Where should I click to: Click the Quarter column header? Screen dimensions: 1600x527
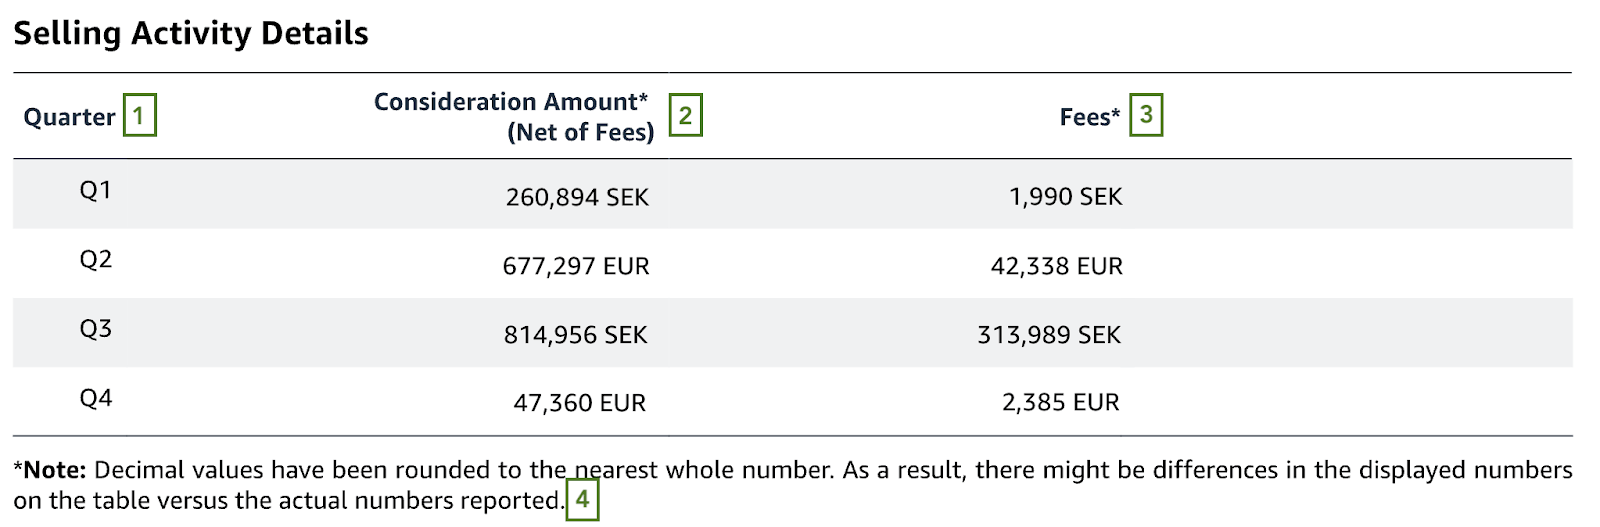[x=69, y=117]
